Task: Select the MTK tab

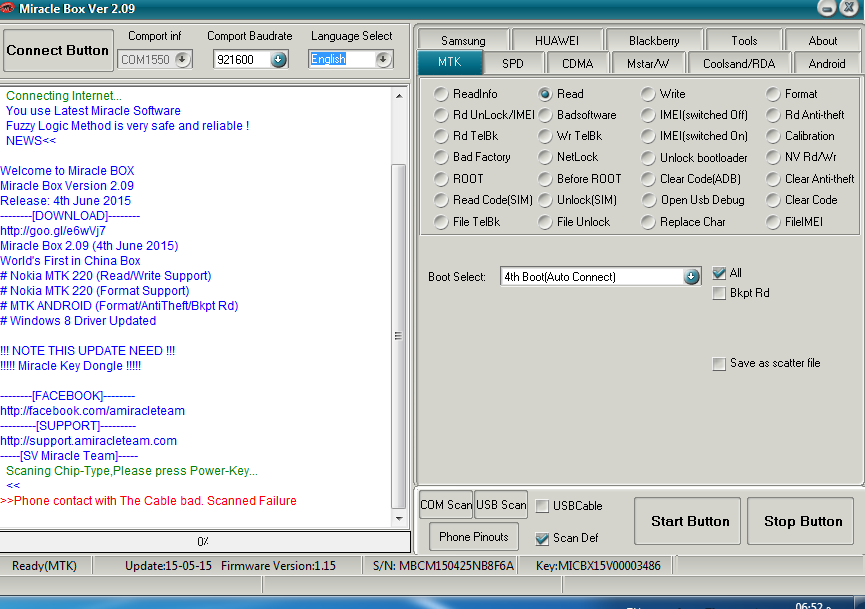Action: (x=450, y=62)
